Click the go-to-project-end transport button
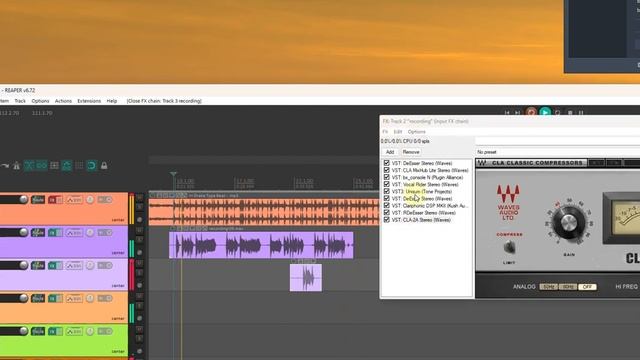Screen dimensions: 640x360 click(x=518, y=113)
